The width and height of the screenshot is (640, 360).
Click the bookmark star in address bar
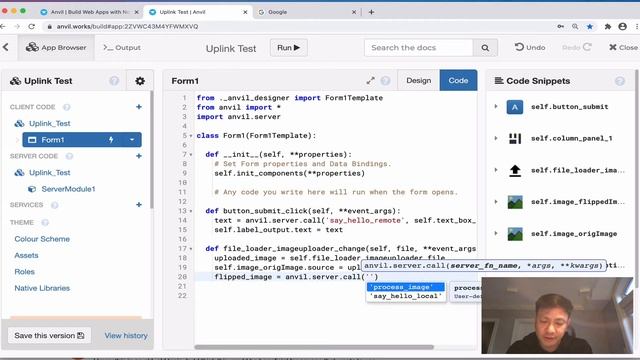[x=590, y=27]
